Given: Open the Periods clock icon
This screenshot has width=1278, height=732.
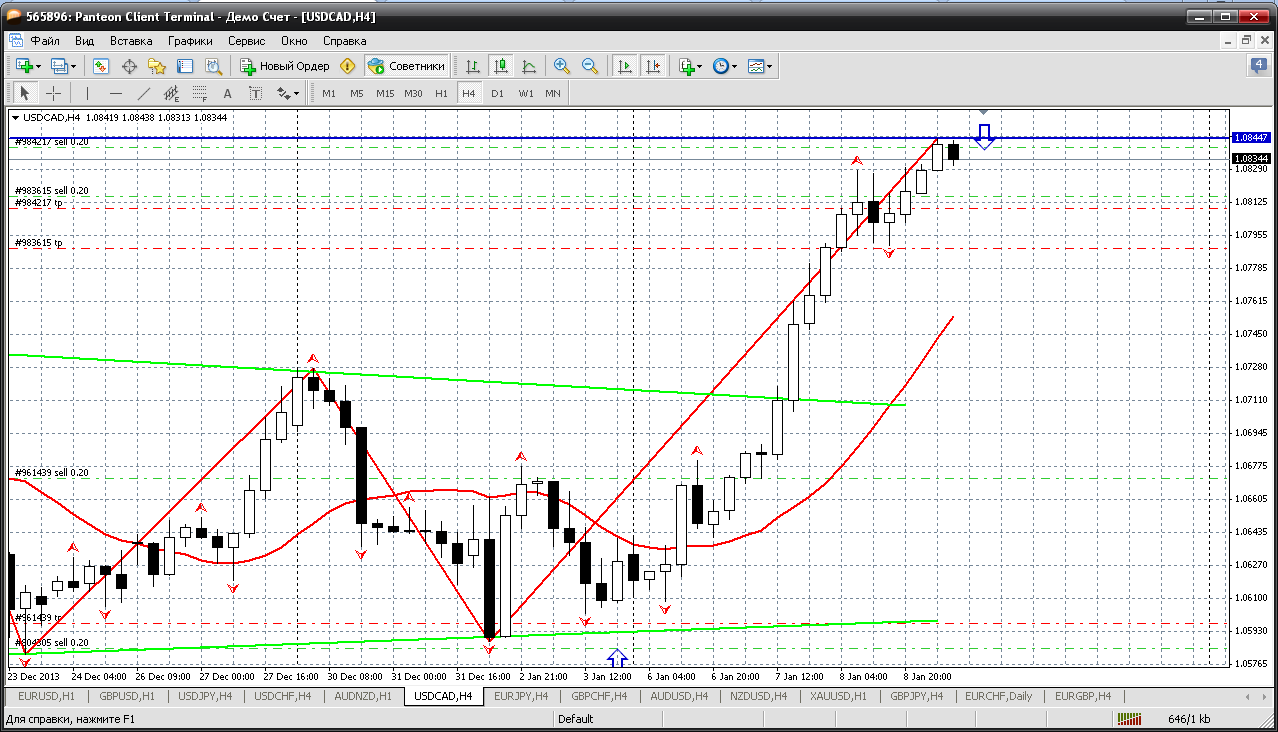Looking at the screenshot, I should (x=720, y=66).
